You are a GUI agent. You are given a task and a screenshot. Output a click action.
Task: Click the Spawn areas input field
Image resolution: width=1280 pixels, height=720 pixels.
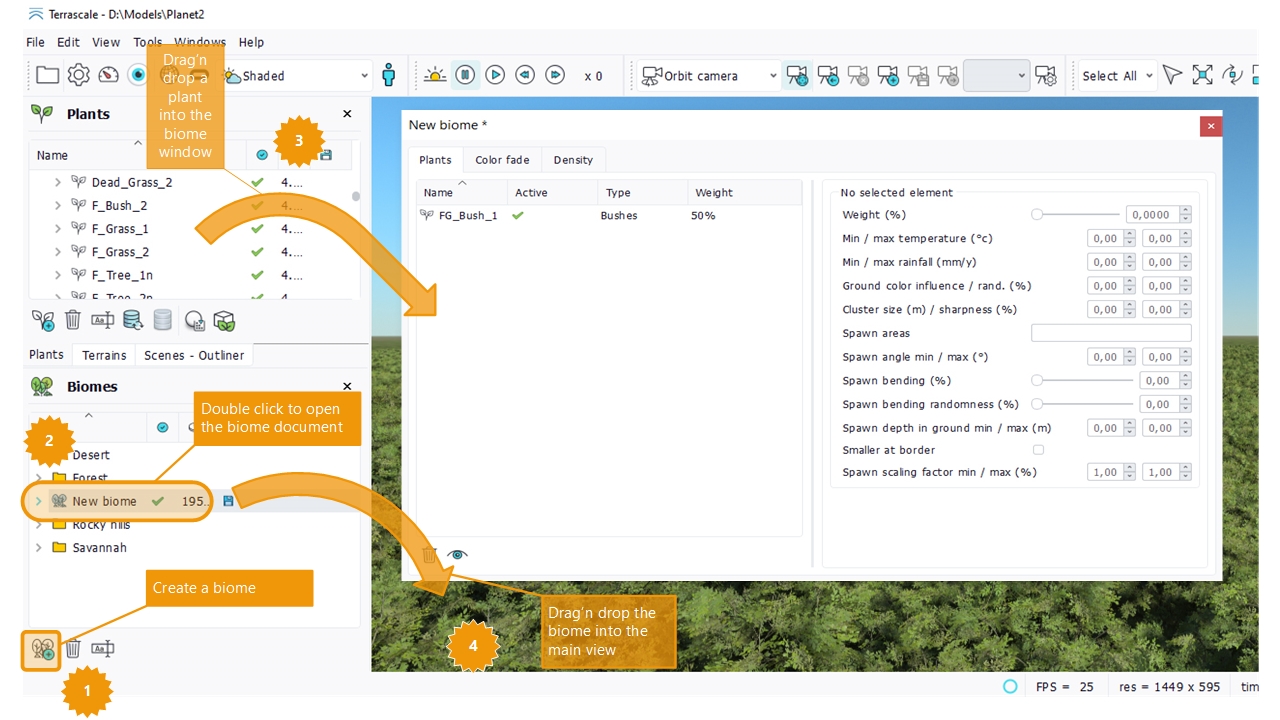click(1111, 333)
